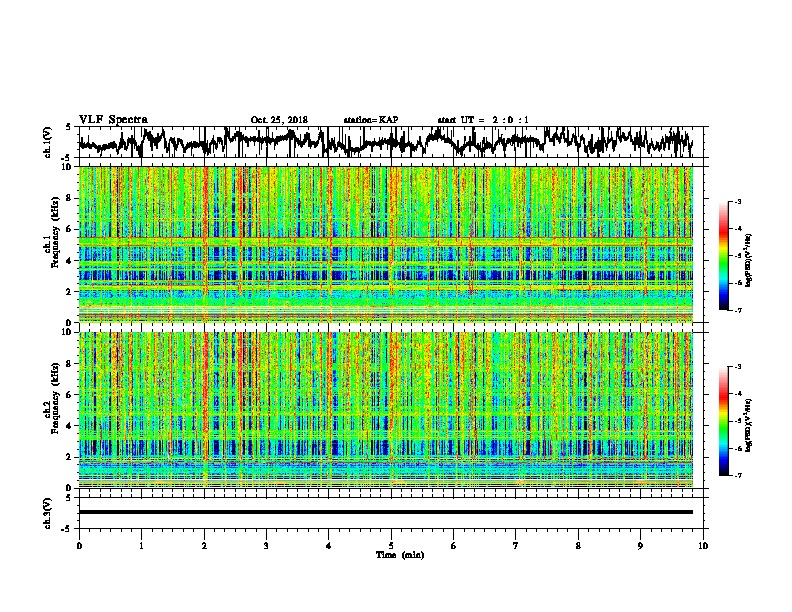The width and height of the screenshot is (792, 612).
Task: Click the ch.2 colorbar log PSD units label
Action: click(749, 425)
